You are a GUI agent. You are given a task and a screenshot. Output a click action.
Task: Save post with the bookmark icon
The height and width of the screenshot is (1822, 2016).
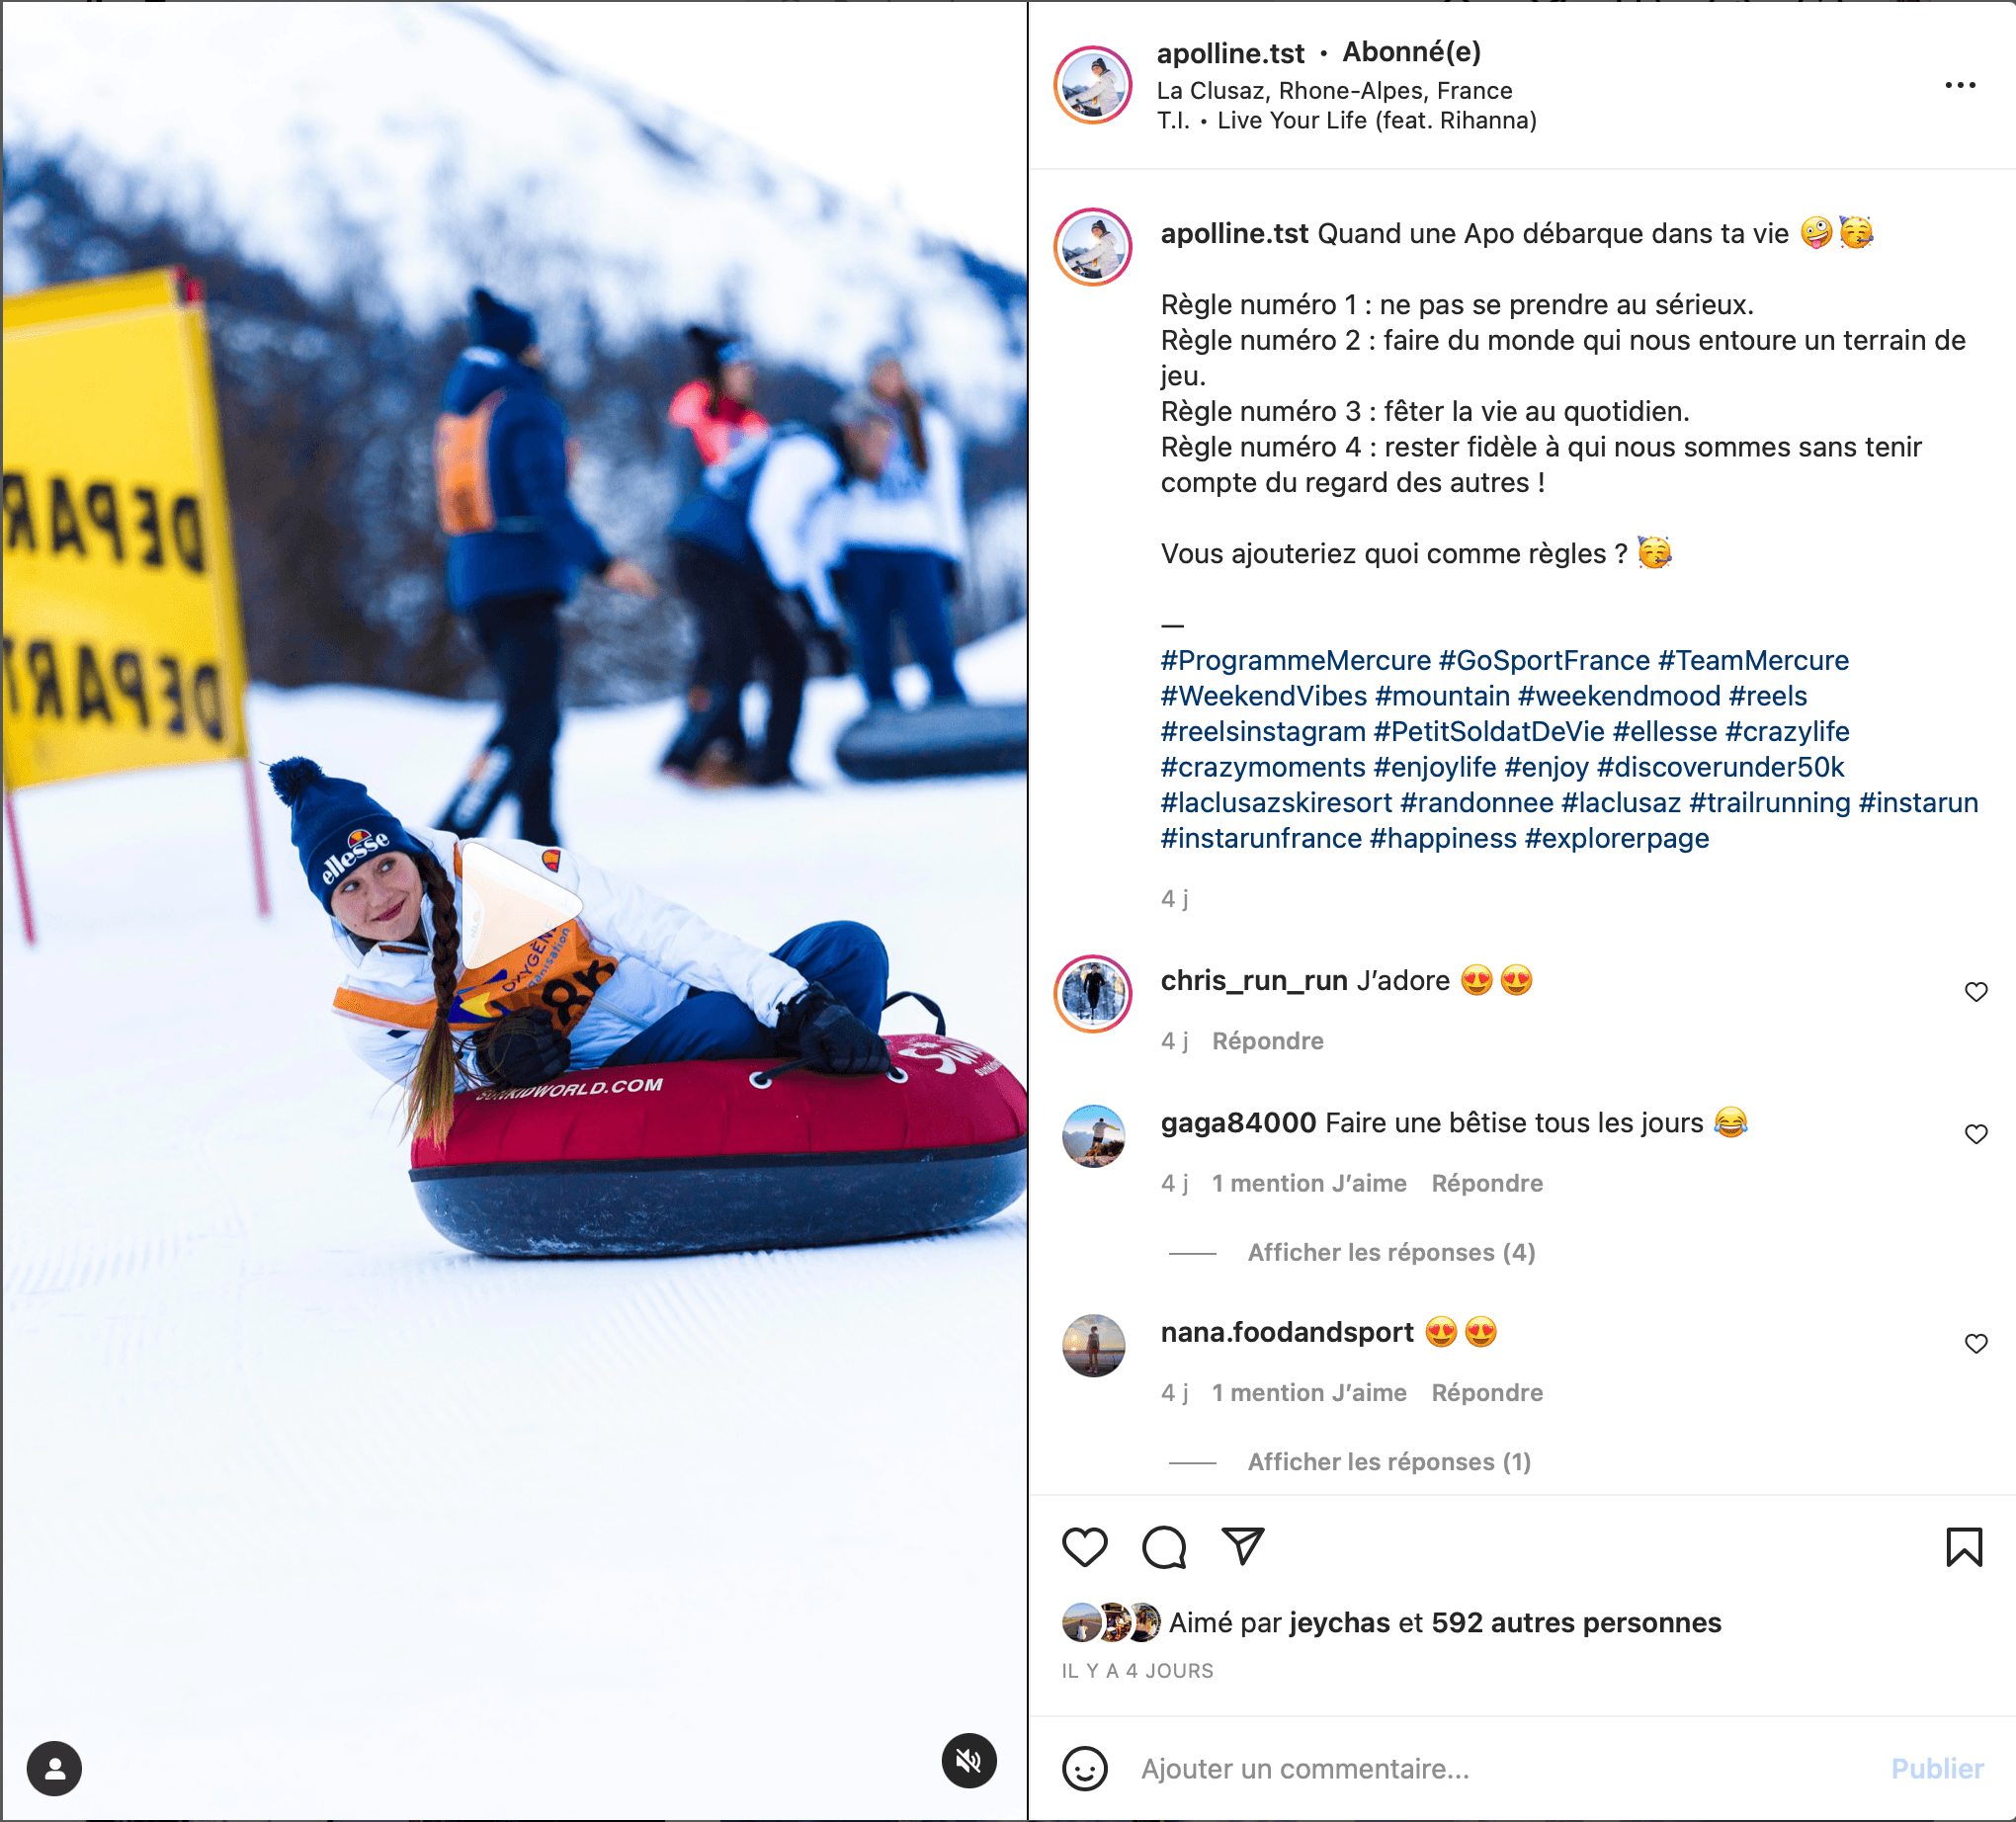pos(1964,1547)
